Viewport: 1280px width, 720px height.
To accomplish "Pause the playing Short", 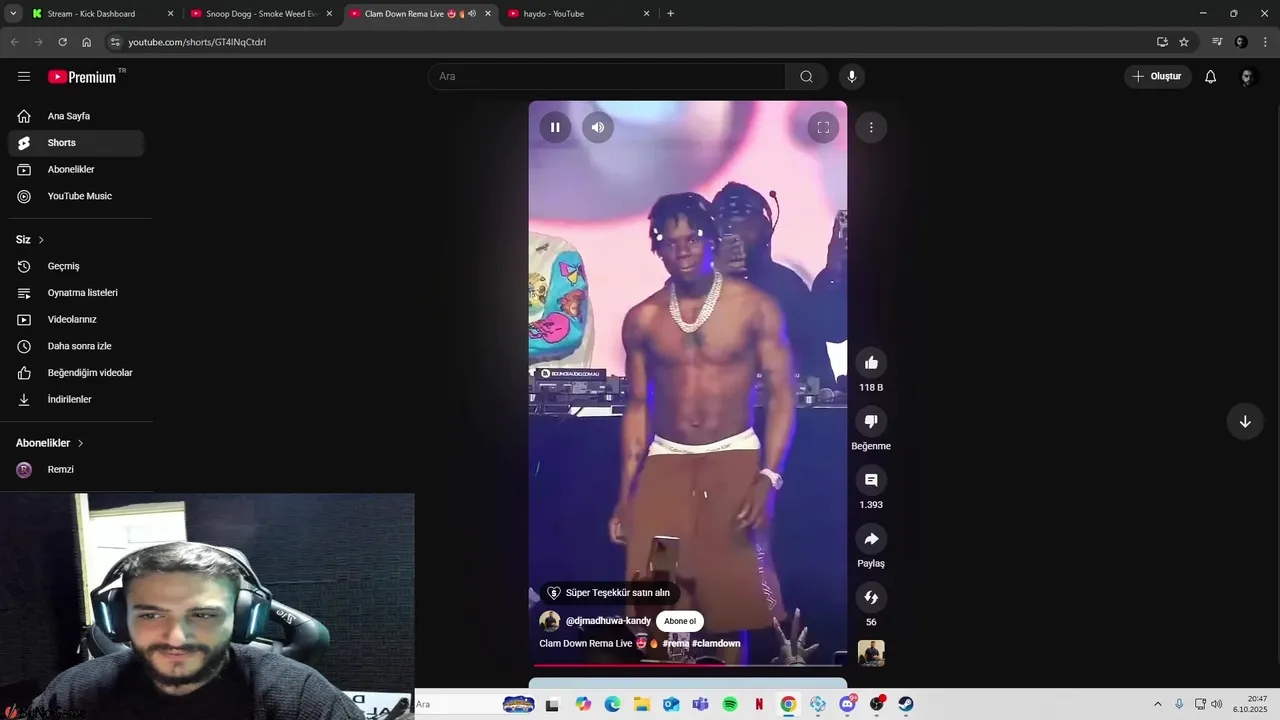I will (555, 127).
